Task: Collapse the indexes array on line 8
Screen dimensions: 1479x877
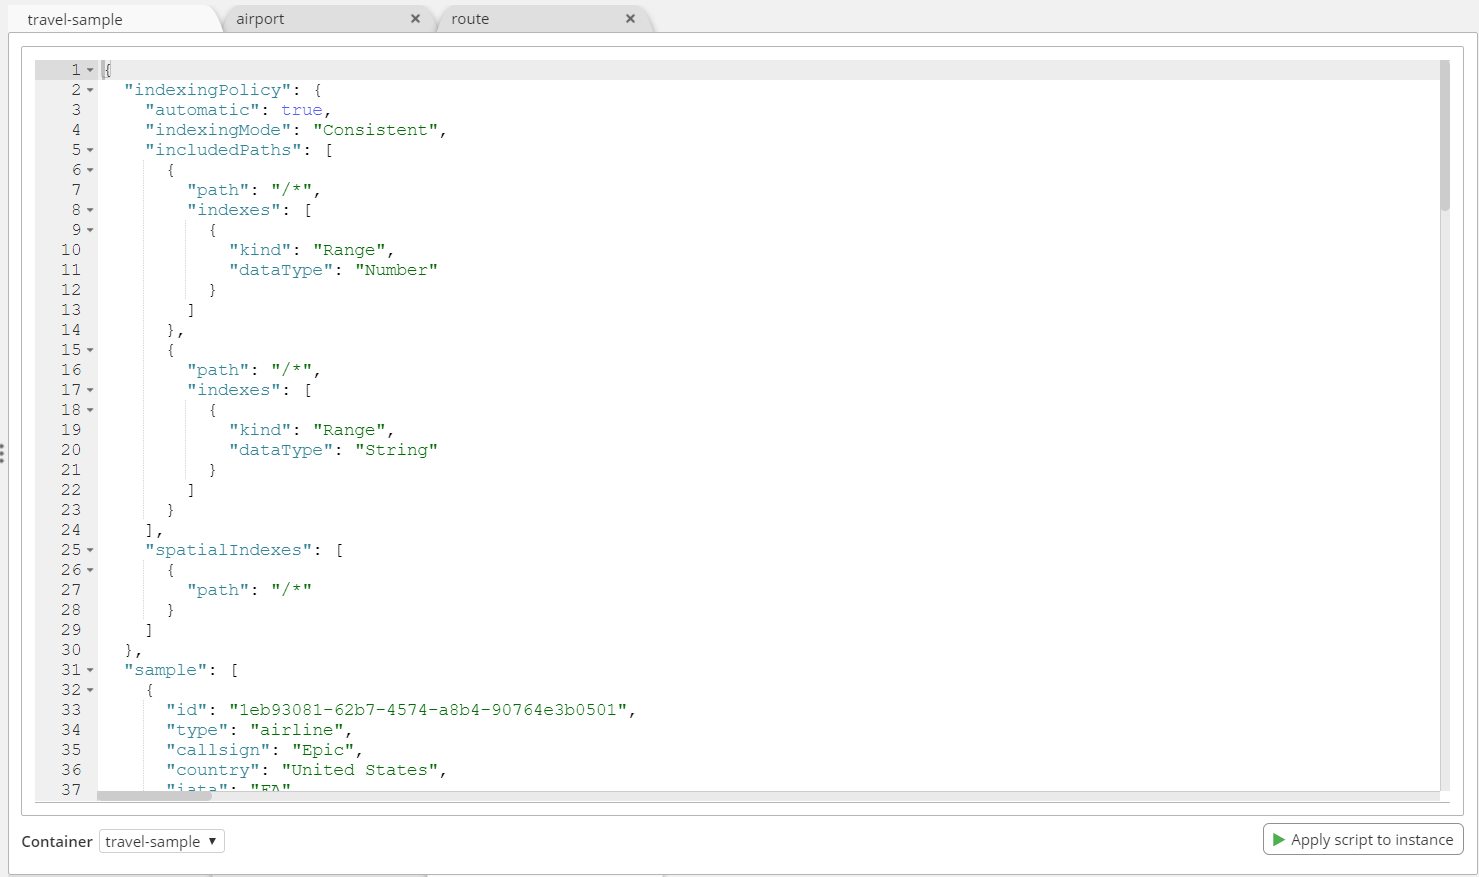Action: [92, 210]
